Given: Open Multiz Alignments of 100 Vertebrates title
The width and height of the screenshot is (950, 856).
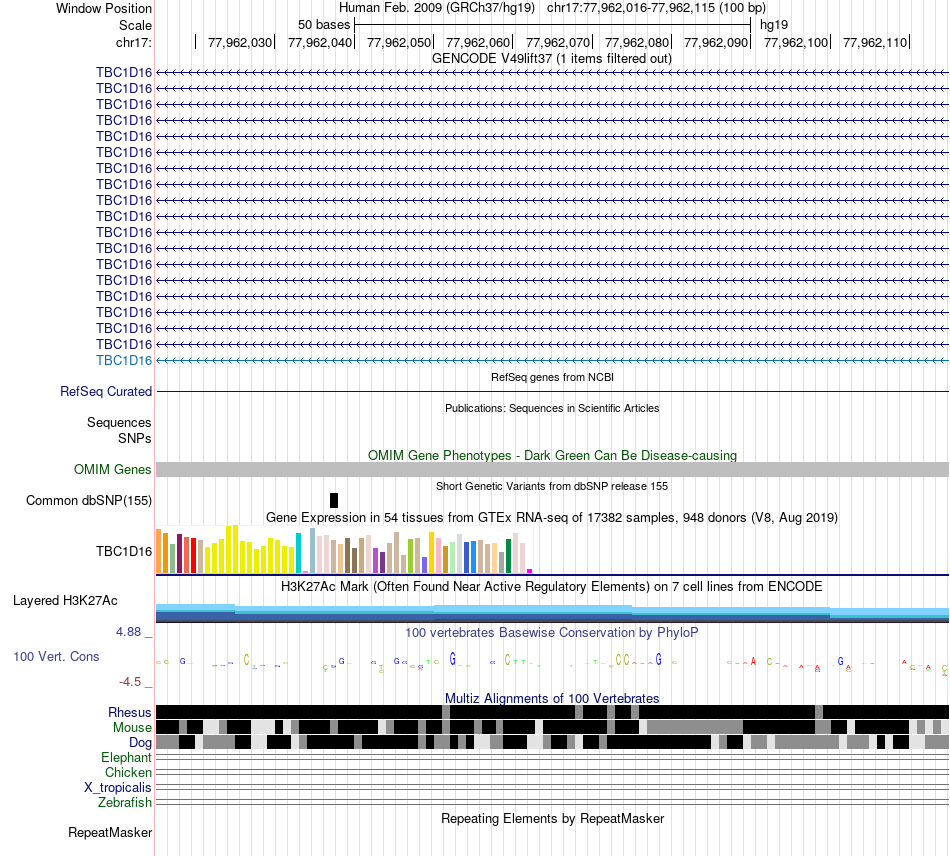Looking at the screenshot, I should pos(552,698).
